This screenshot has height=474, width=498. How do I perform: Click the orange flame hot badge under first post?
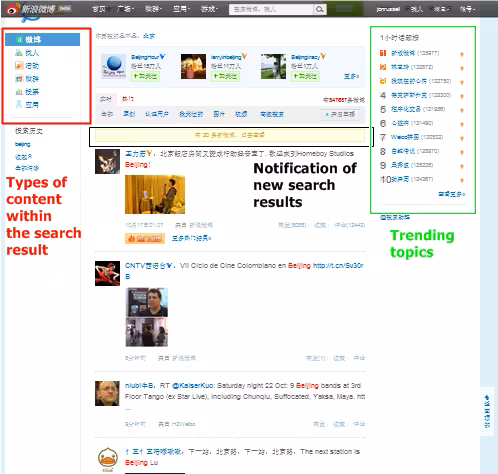tap(145, 238)
